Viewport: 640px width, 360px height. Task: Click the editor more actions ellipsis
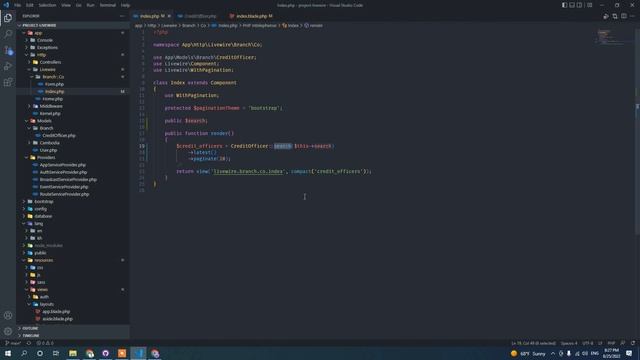632,16
